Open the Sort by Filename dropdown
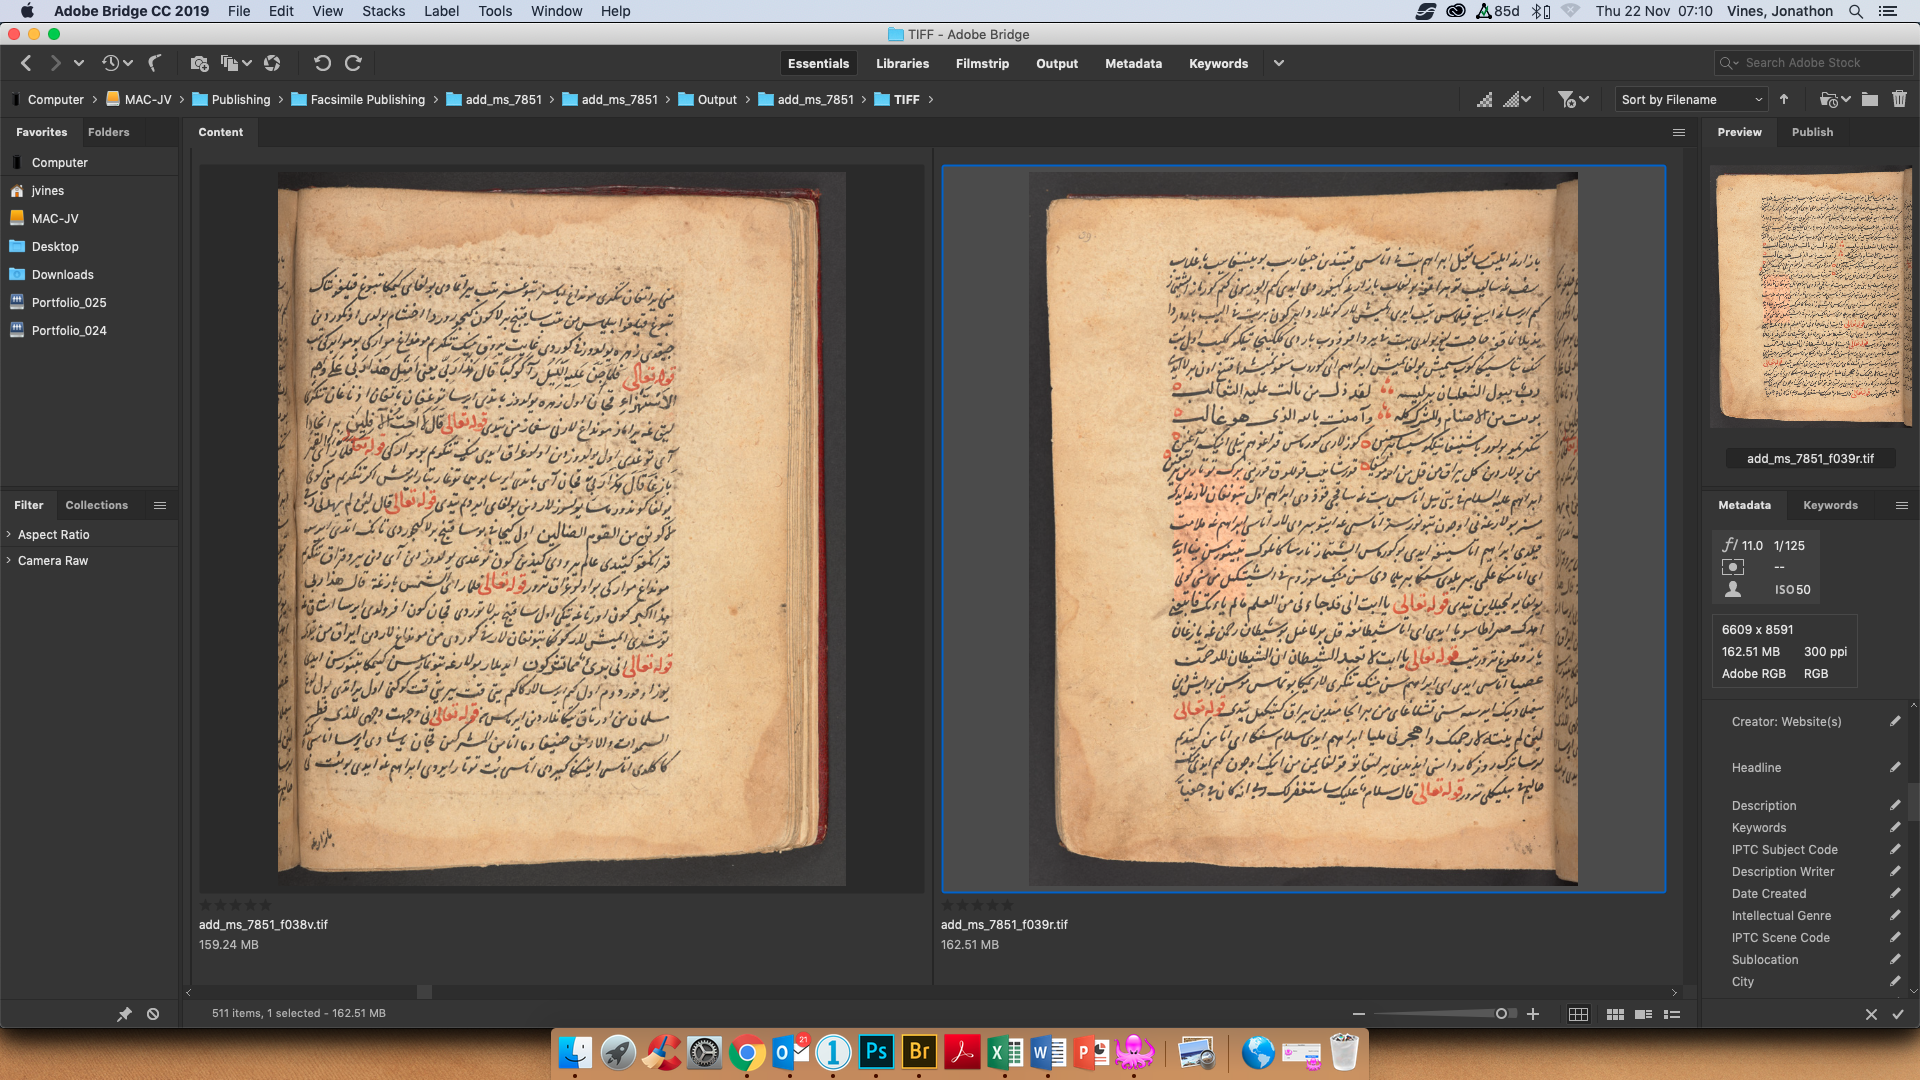This screenshot has width=1920, height=1080. (1691, 99)
